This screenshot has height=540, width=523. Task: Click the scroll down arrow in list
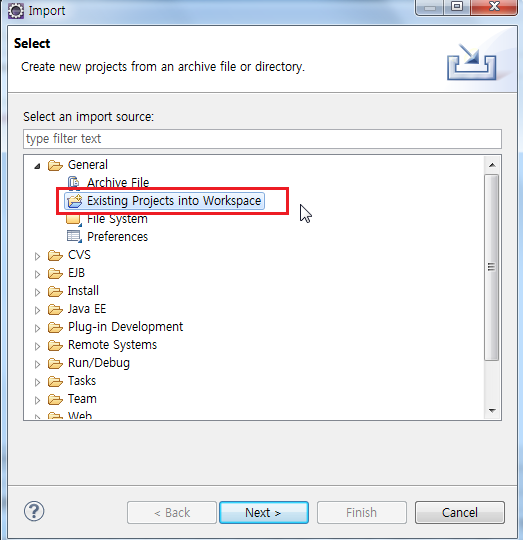(x=492, y=411)
